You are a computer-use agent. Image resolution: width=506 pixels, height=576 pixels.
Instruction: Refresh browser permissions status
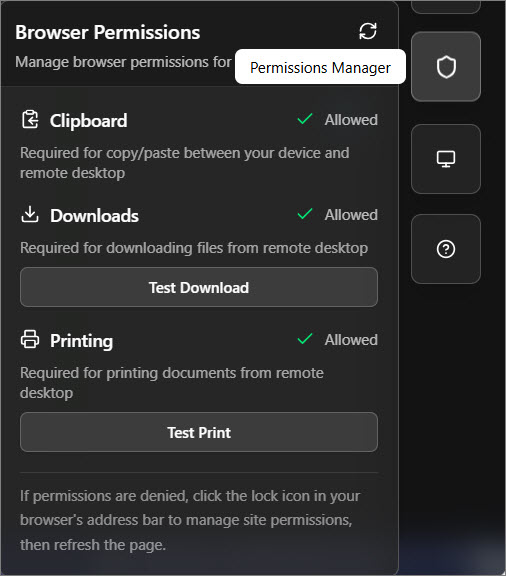click(368, 31)
